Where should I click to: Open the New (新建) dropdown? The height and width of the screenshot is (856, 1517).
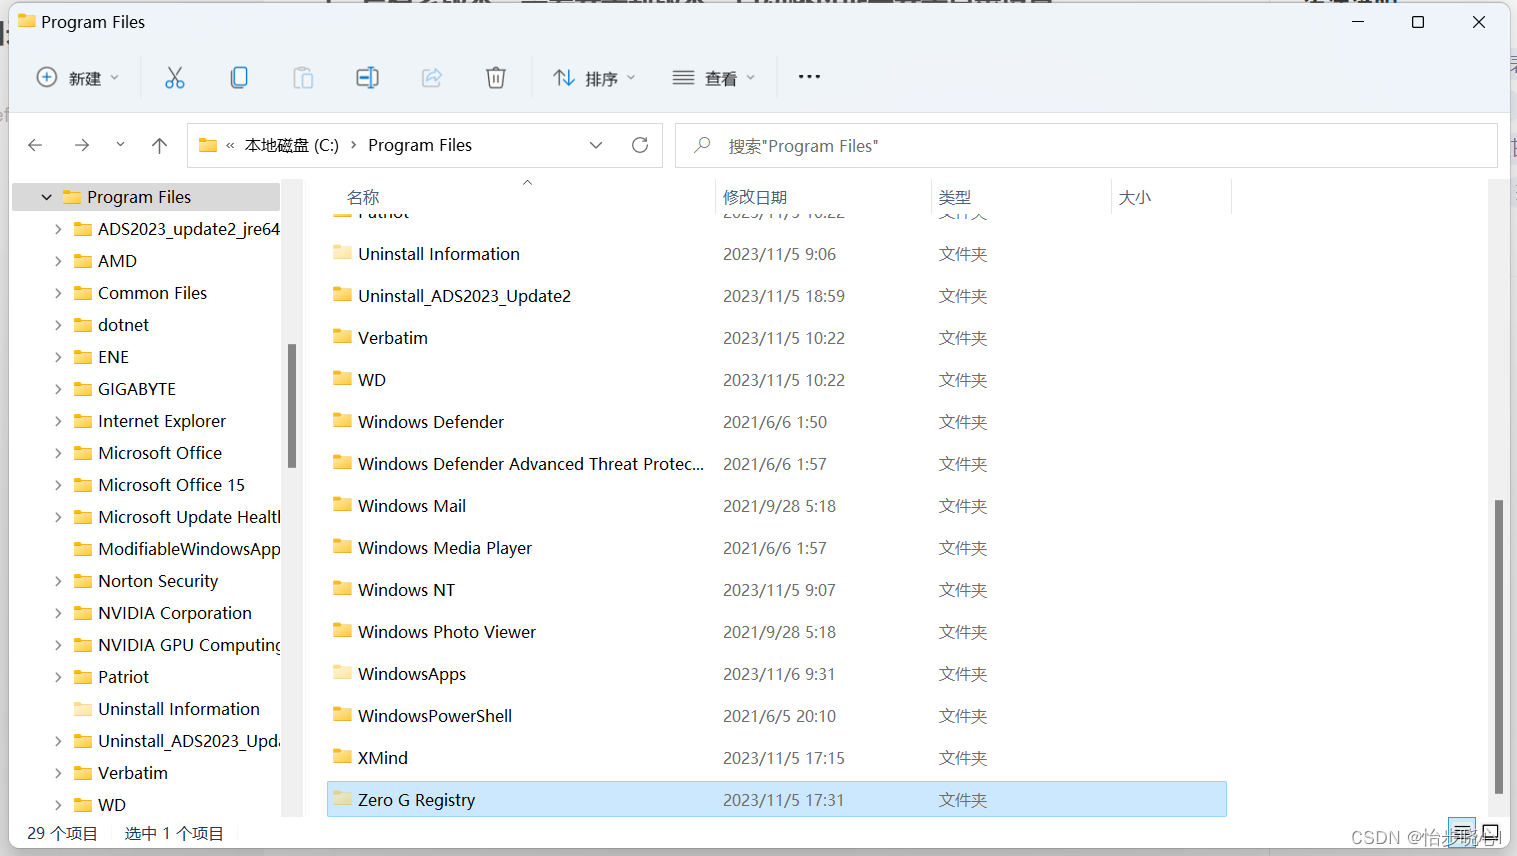[78, 78]
